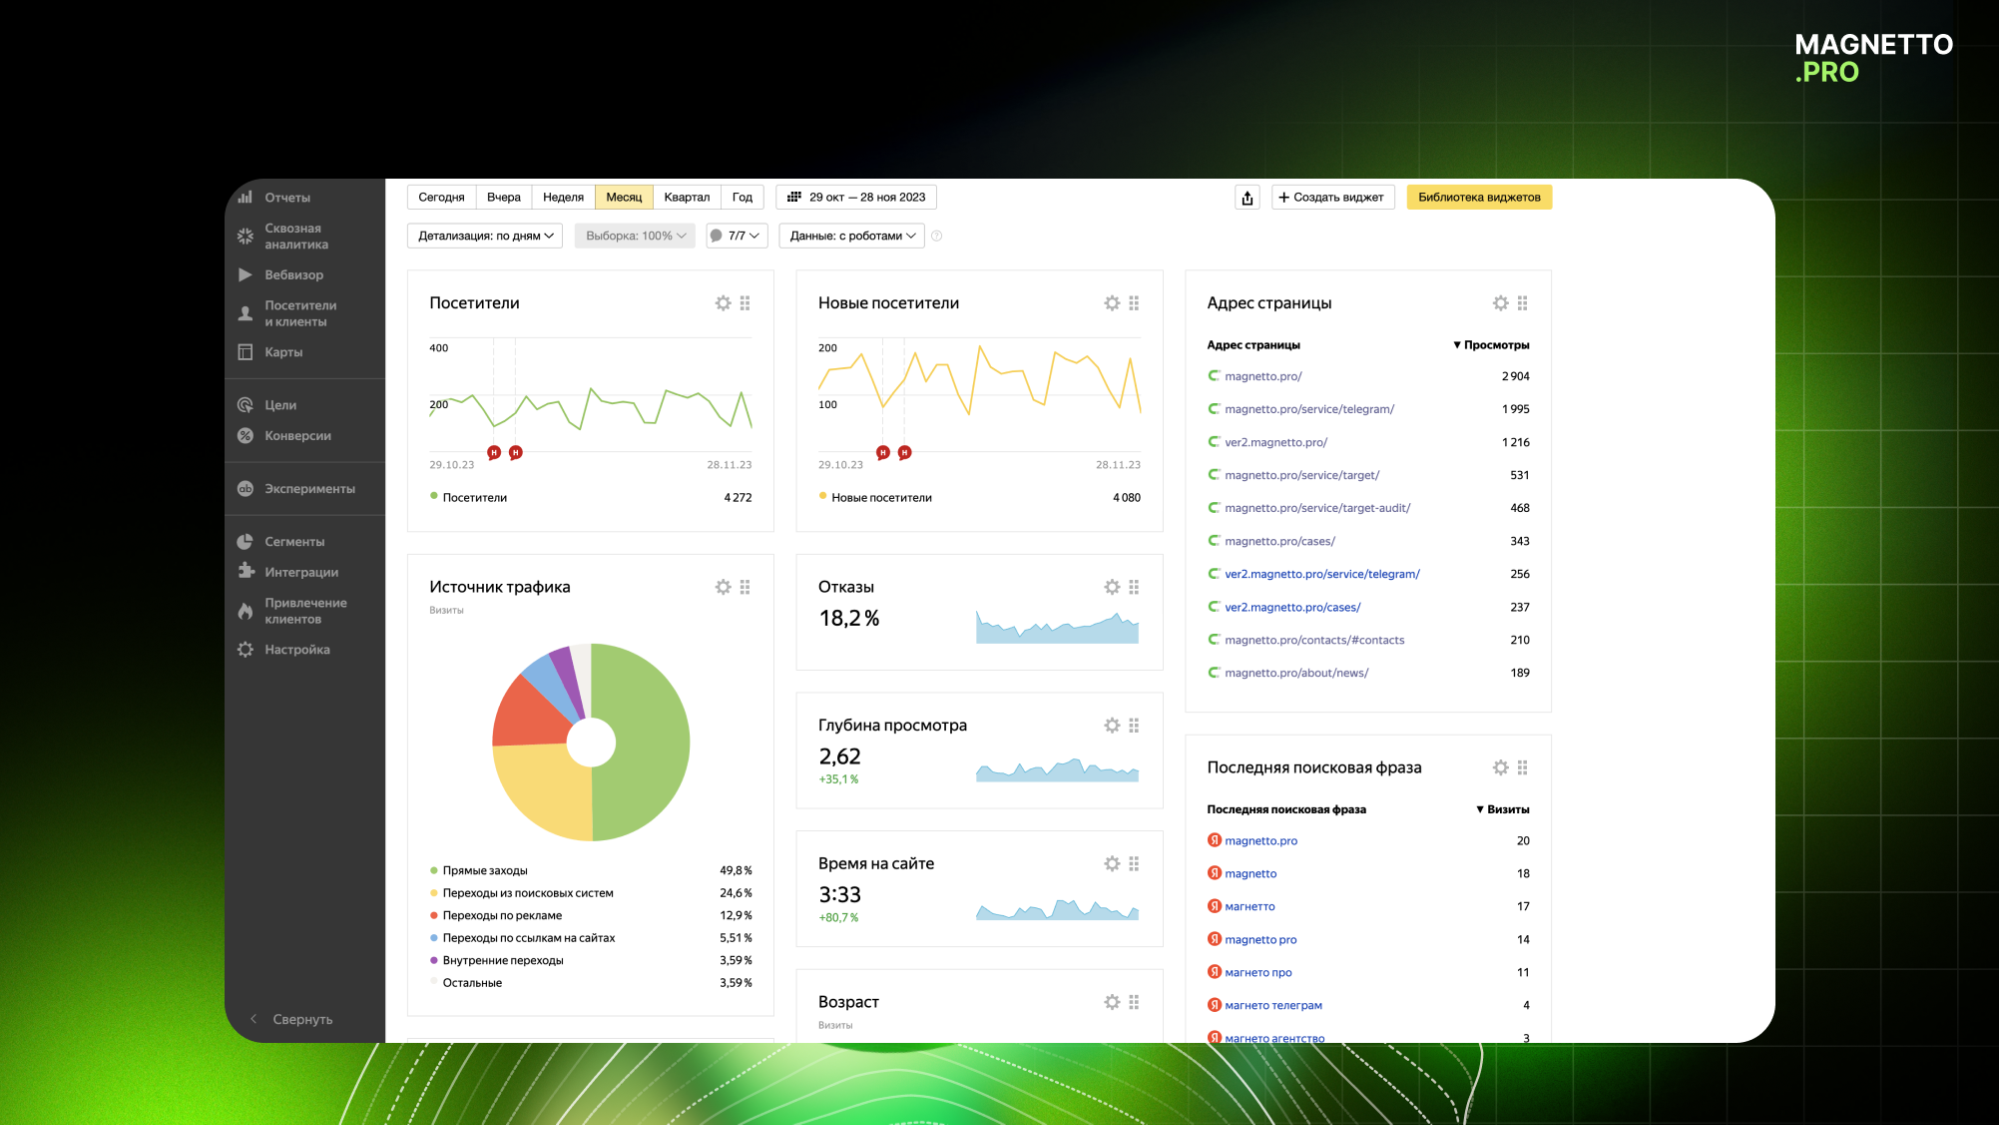
Task: Open Эксперименты section
Action: click(x=309, y=489)
